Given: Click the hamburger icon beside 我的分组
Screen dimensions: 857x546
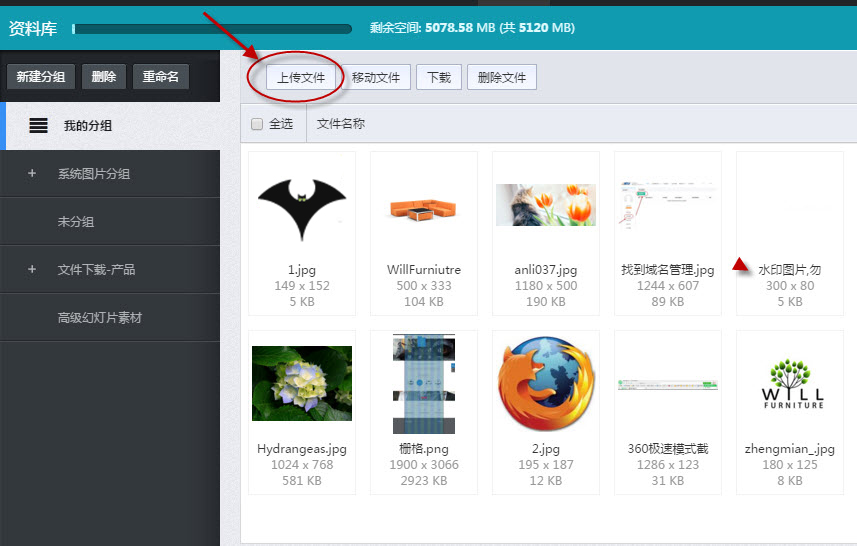Looking at the screenshot, I should point(38,126).
